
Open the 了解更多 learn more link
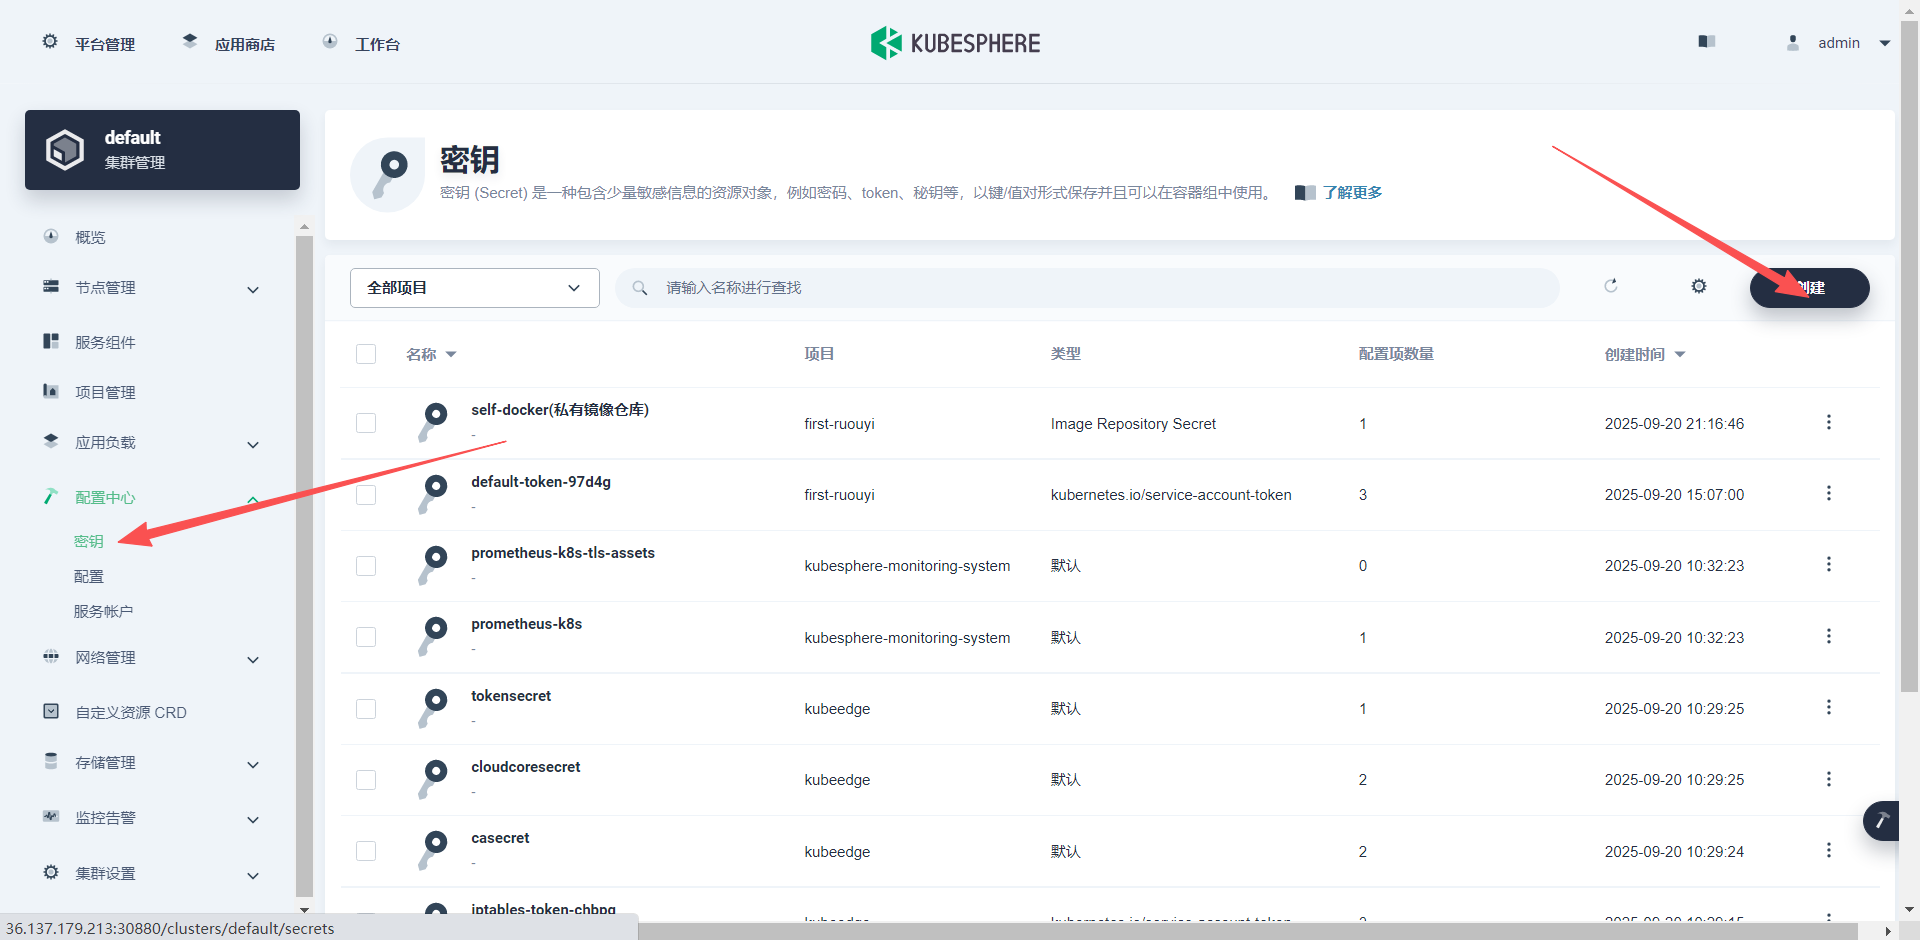click(1352, 192)
